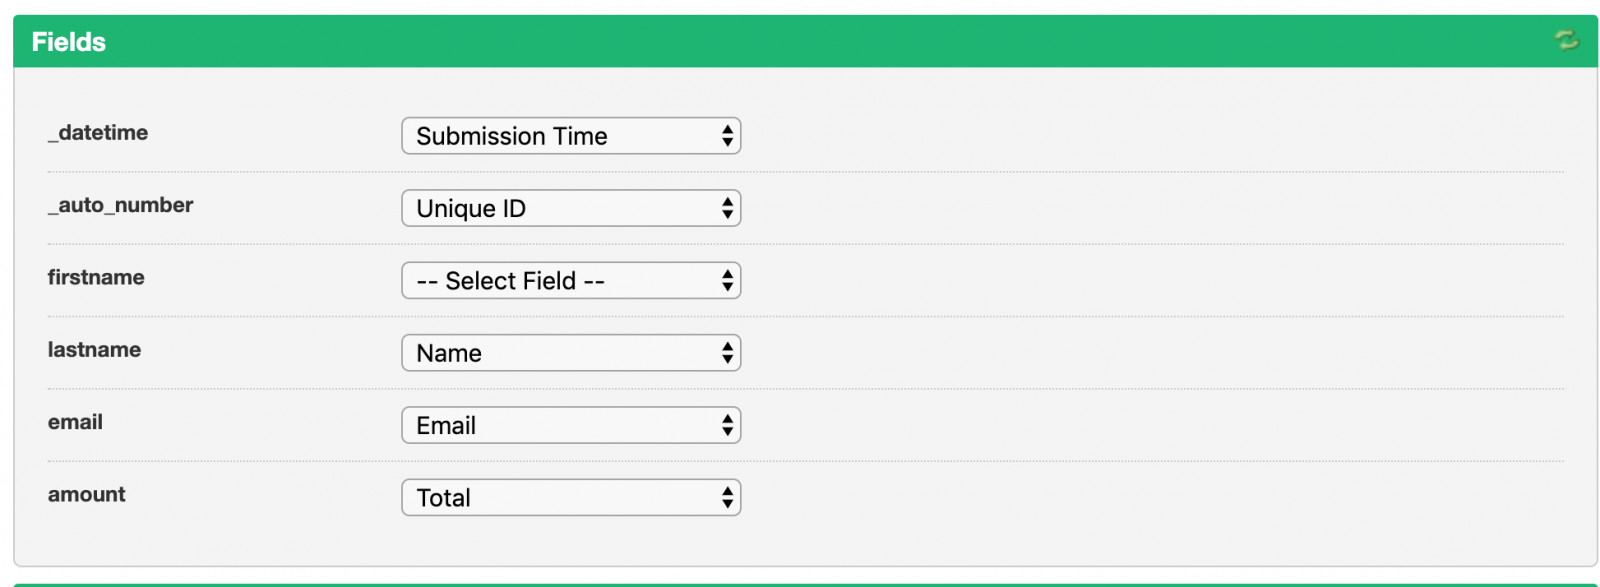Click the Fields panel title

[x=69, y=42]
